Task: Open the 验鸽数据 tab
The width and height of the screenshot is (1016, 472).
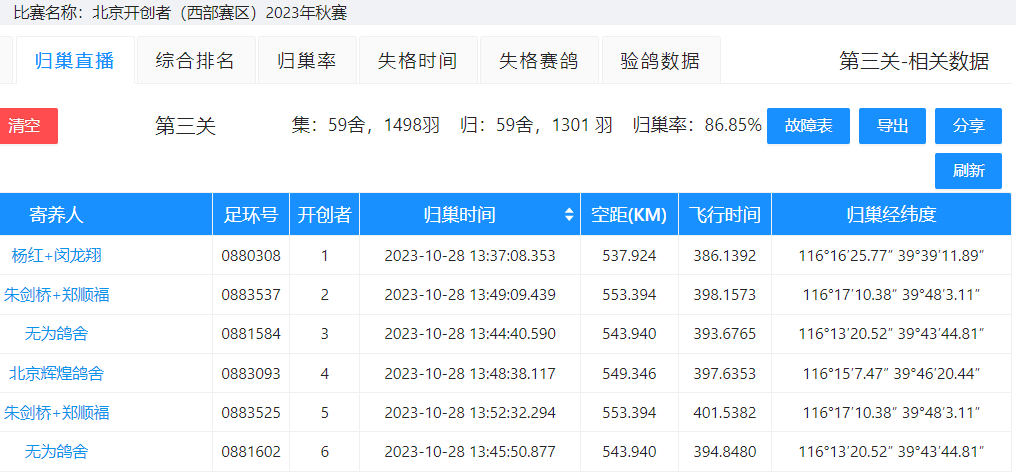Action: tap(660, 61)
